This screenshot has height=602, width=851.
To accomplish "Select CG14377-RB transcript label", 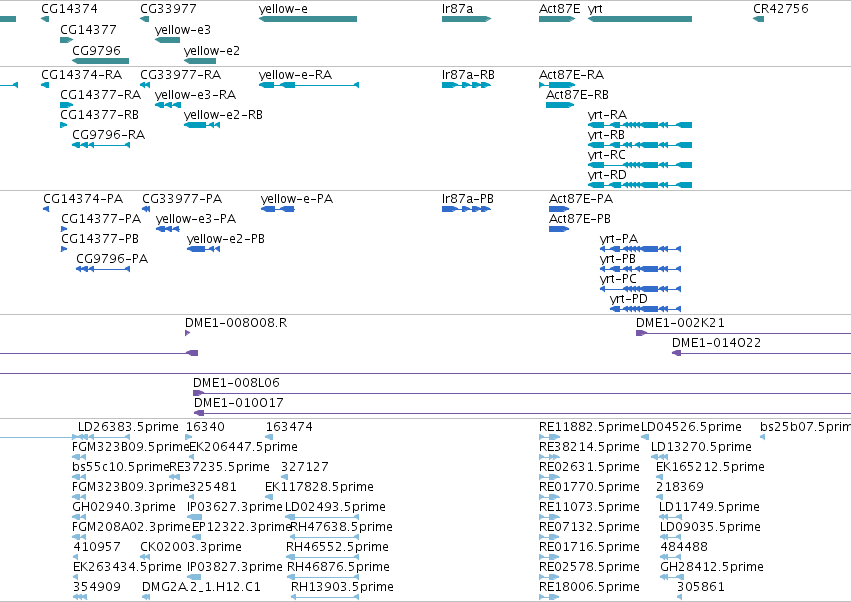I will pyautogui.click(x=99, y=115).
